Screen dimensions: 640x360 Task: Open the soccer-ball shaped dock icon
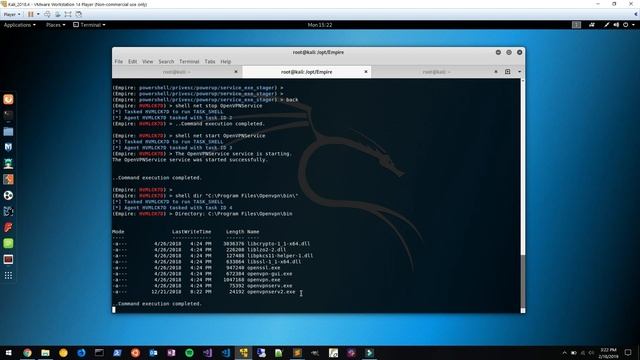coord(8,195)
